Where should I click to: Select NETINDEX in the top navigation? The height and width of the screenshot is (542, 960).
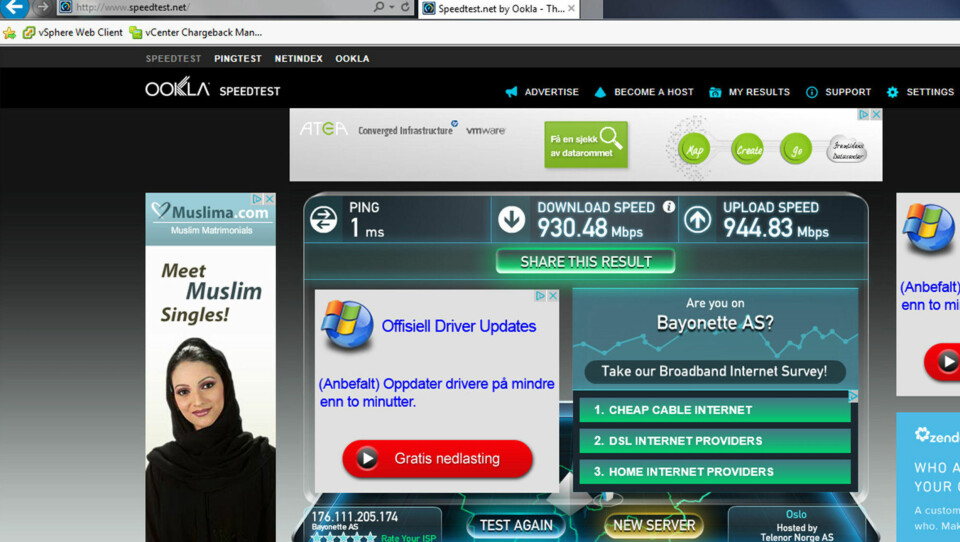(298, 59)
